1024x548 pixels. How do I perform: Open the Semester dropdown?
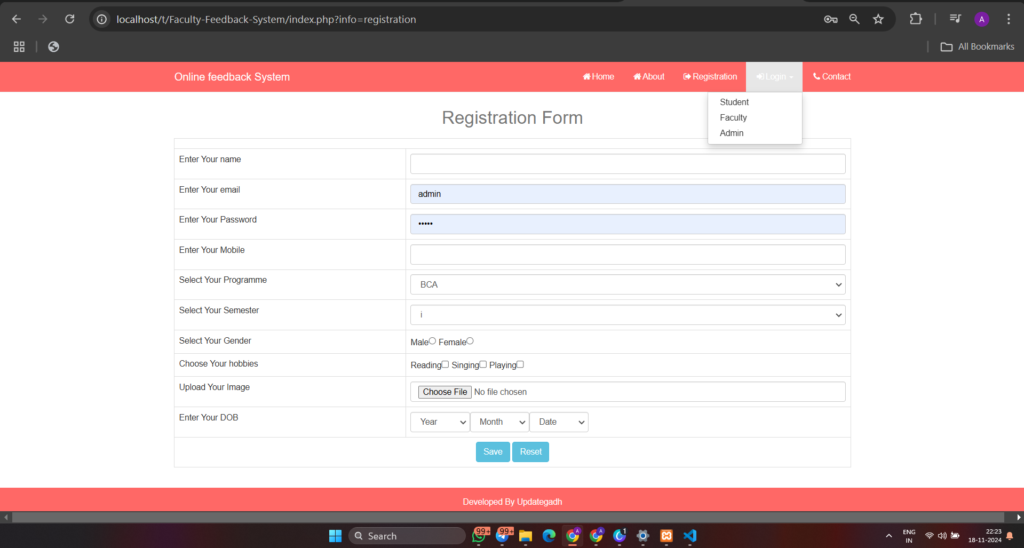pos(628,315)
